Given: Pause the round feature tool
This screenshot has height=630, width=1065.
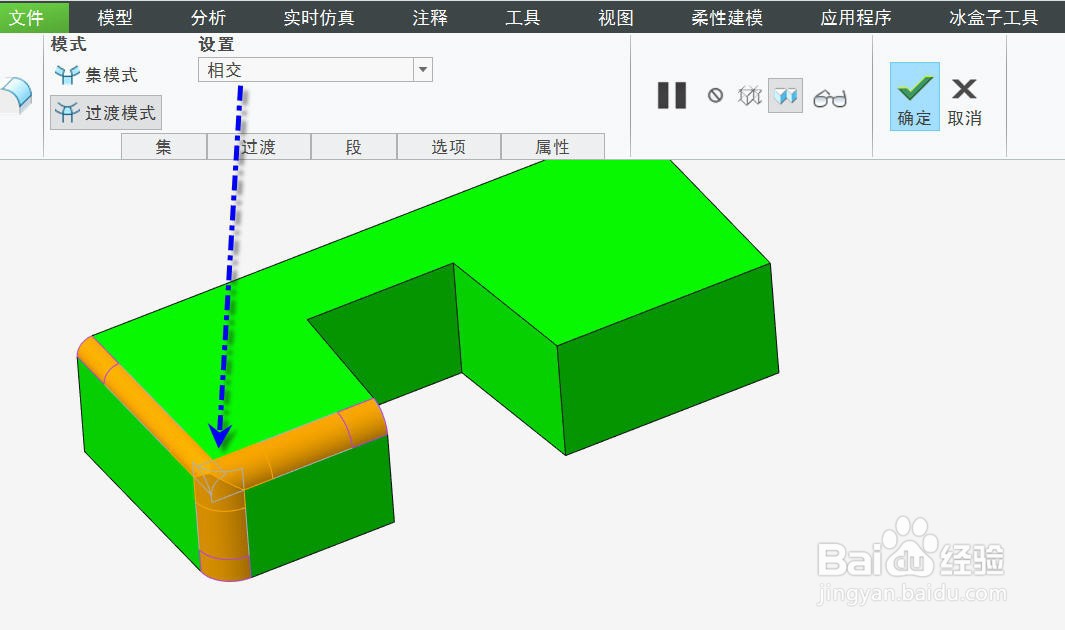Looking at the screenshot, I should [672, 96].
